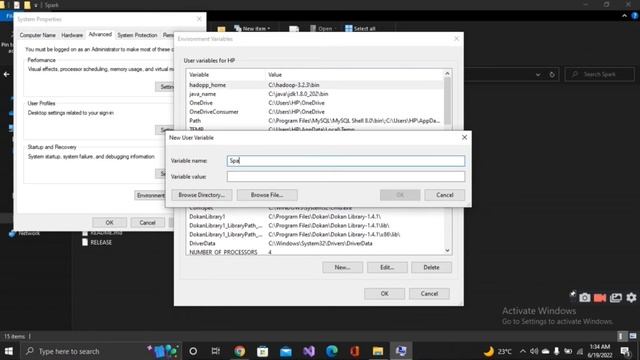
Task: Select the RELEASE file in Explorer
Action: point(97,242)
